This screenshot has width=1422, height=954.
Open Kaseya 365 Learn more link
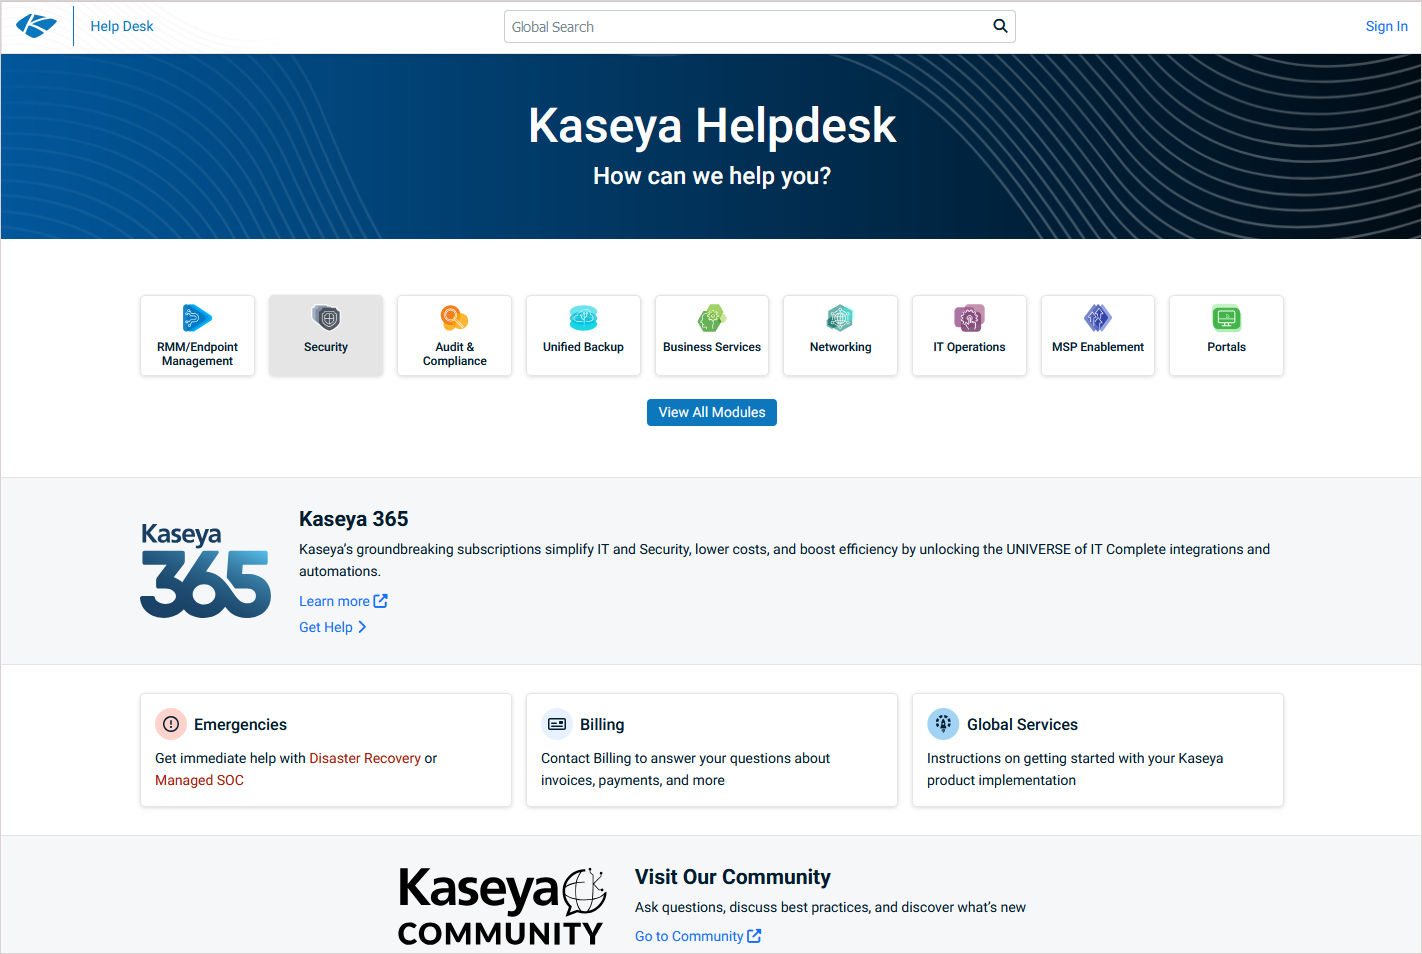point(334,601)
